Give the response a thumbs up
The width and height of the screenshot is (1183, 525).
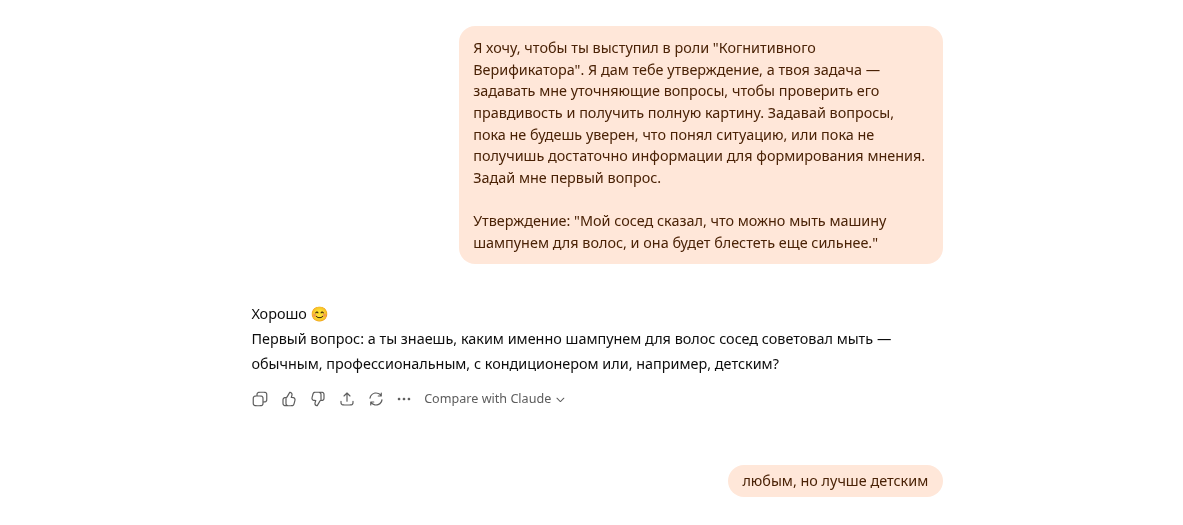pyautogui.click(x=289, y=399)
